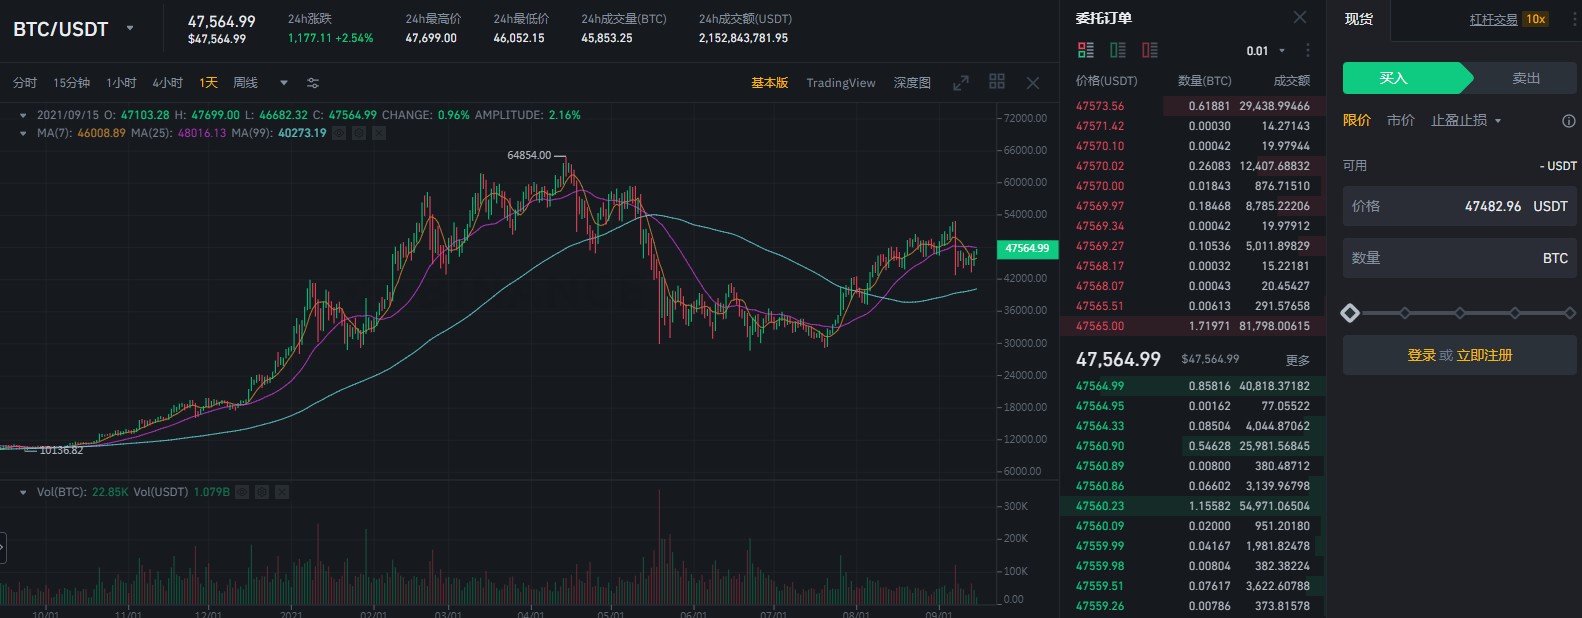Click the left edge panel expand handle
Screen dimensions: 1582x618
tap(3, 547)
